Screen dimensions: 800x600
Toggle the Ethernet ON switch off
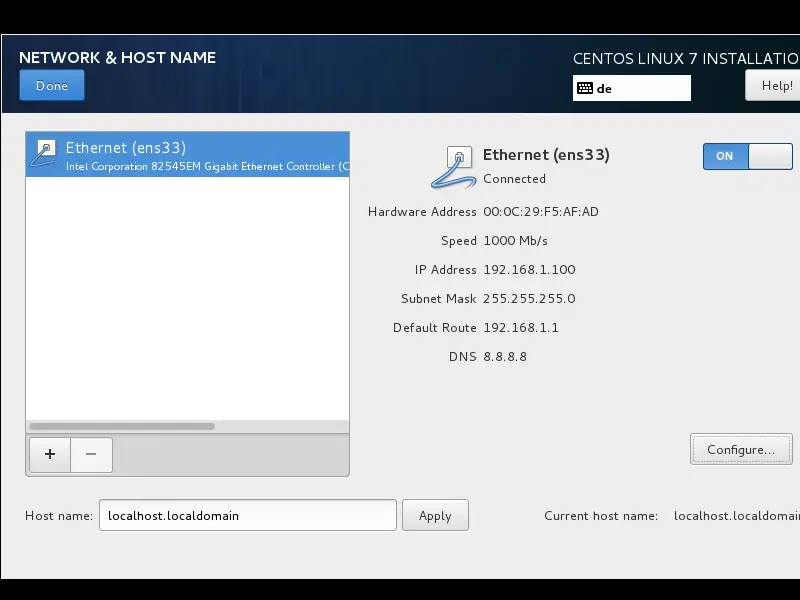[x=747, y=156]
